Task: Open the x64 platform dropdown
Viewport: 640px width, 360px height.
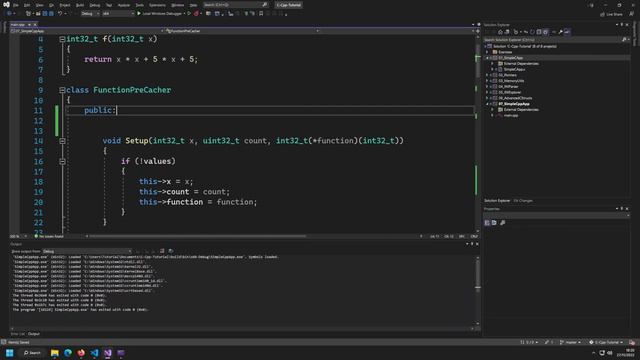Action: (x=118, y=13)
